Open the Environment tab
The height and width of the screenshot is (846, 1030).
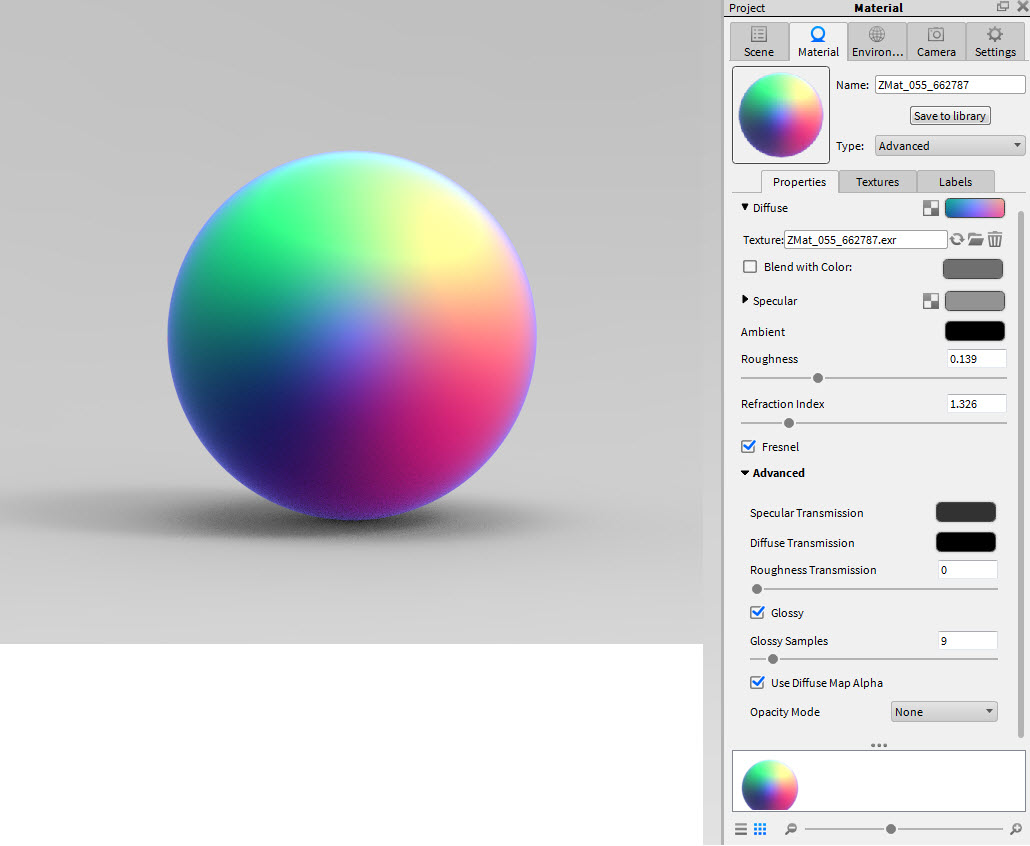(x=877, y=42)
